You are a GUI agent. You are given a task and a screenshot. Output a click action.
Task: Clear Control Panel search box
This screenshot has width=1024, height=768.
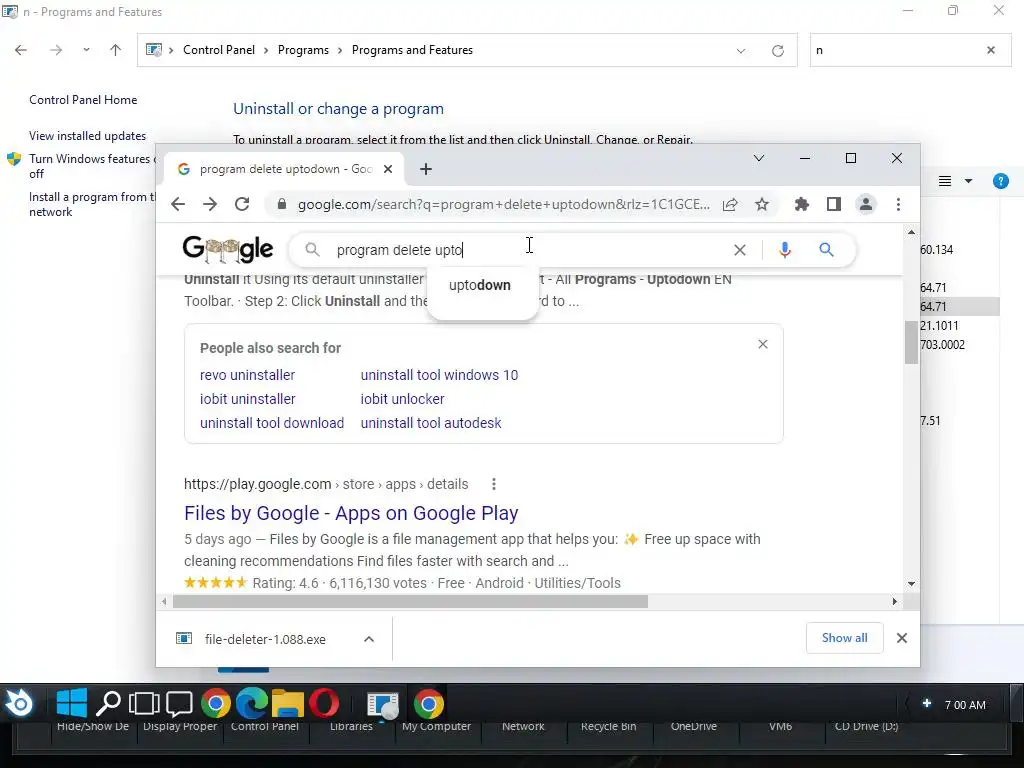tap(991, 50)
